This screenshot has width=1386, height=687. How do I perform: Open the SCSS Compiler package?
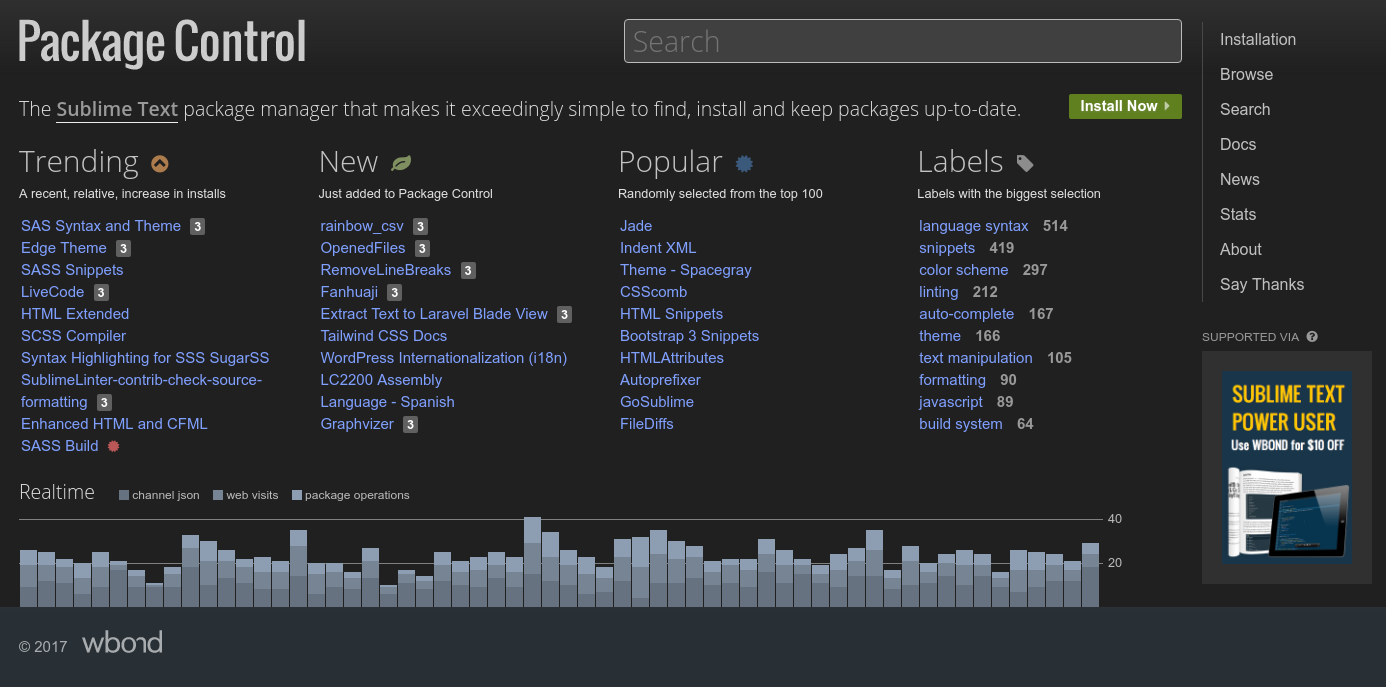(x=74, y=336)
